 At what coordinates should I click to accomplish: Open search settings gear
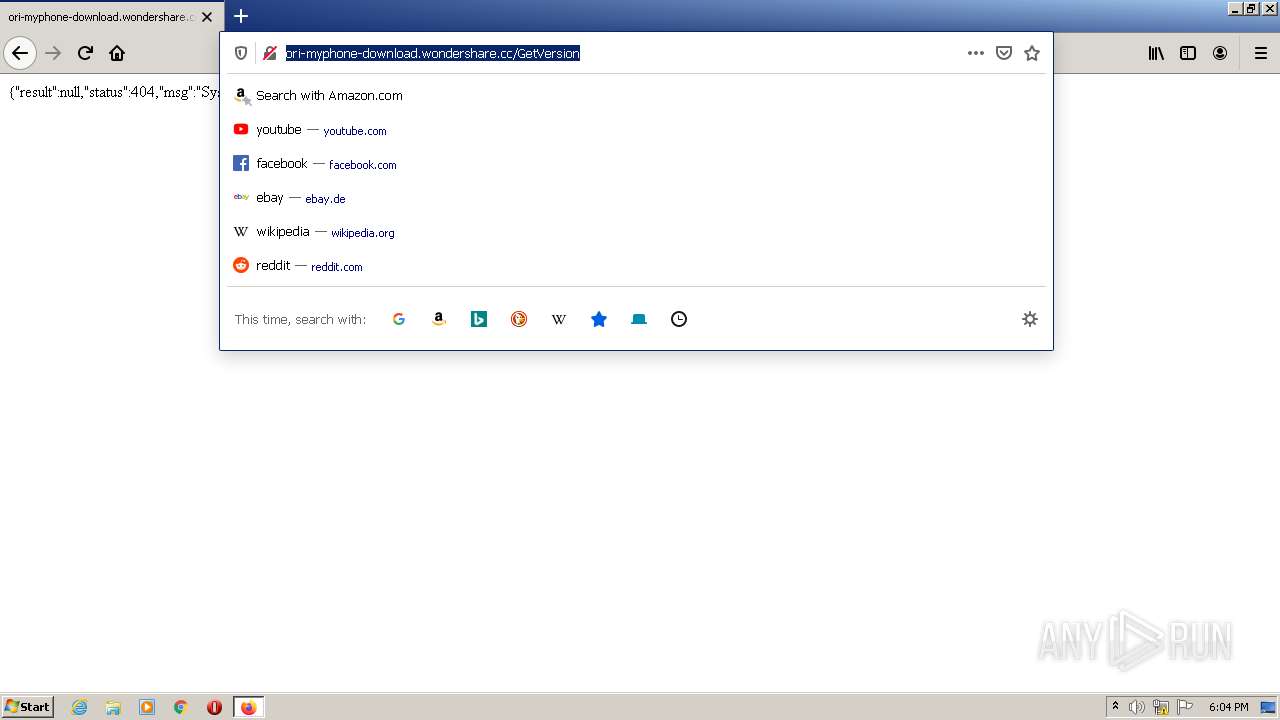[1030, 319]
